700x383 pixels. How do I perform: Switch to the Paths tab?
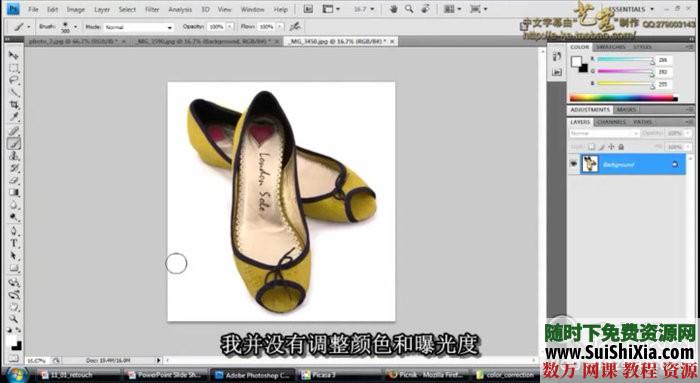[x=642, y=122]
